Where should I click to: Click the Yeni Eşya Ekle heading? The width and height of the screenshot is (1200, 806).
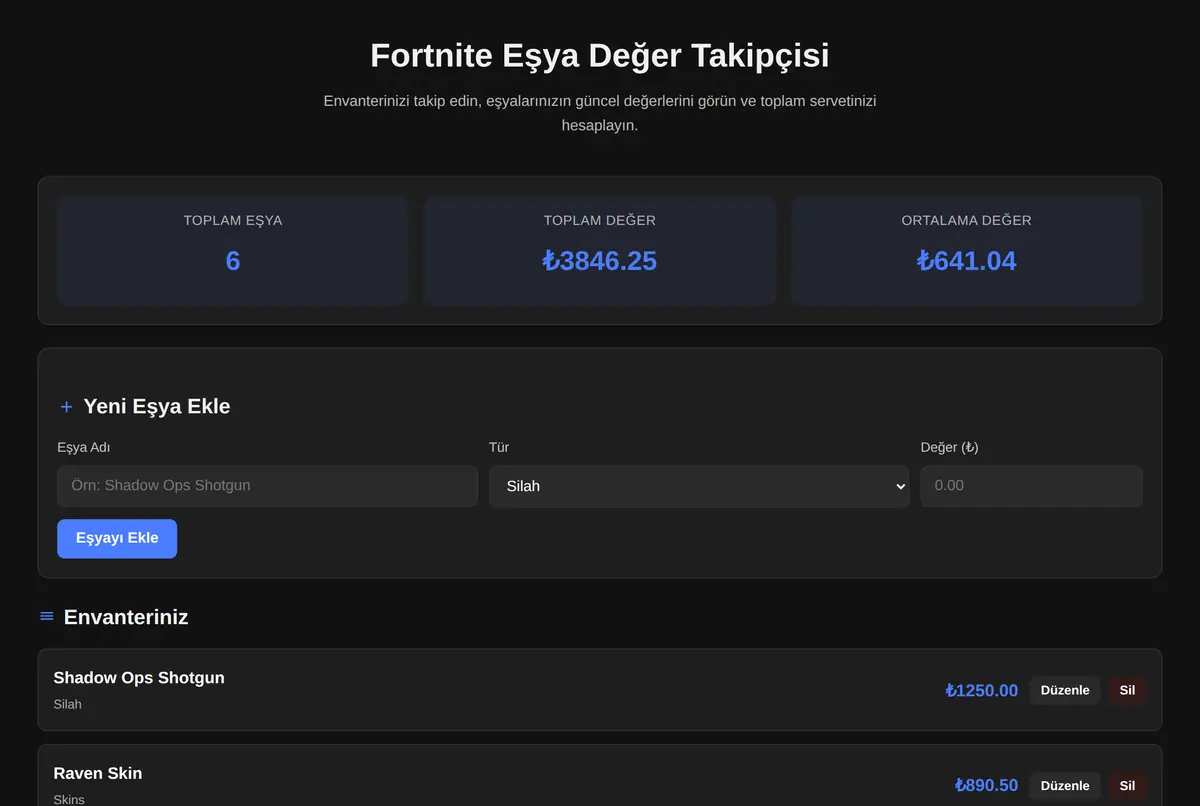[157, 407]
